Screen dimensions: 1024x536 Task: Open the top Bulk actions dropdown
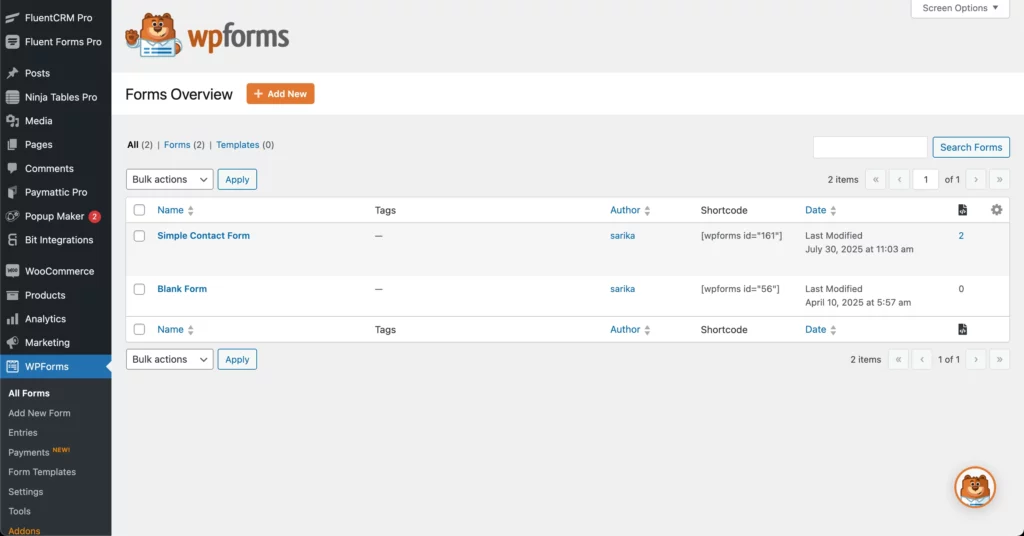170,179
